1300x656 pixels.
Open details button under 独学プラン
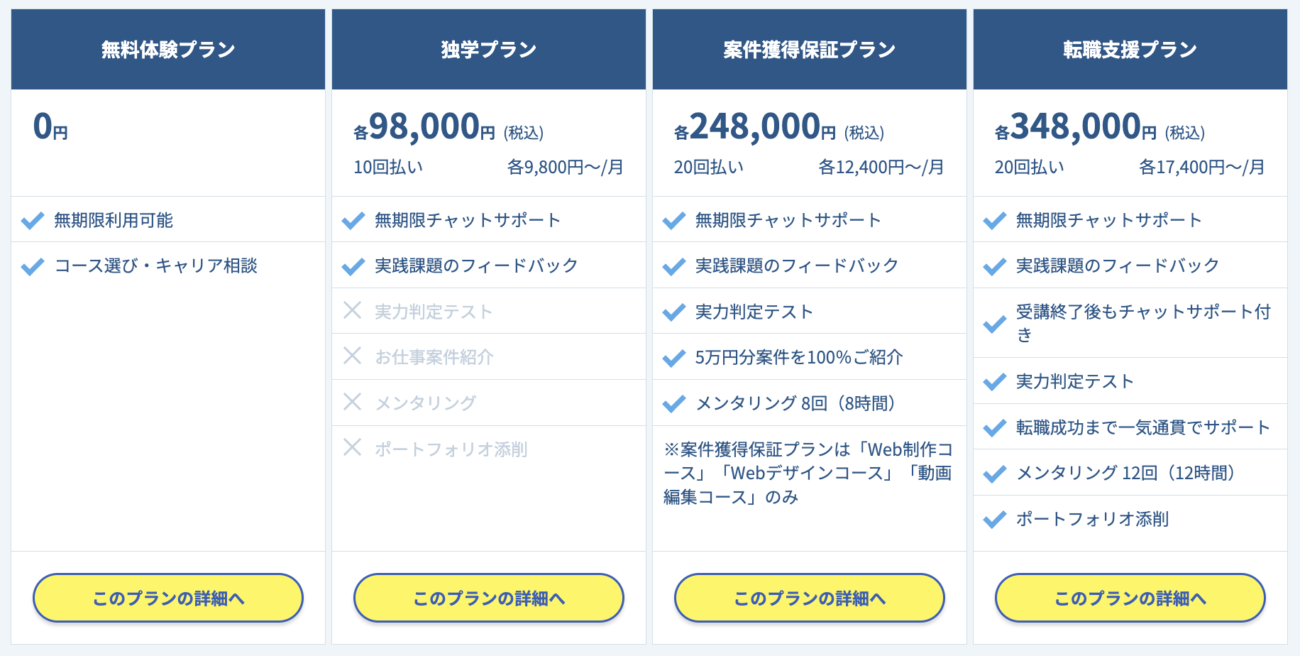pos(489,598)
